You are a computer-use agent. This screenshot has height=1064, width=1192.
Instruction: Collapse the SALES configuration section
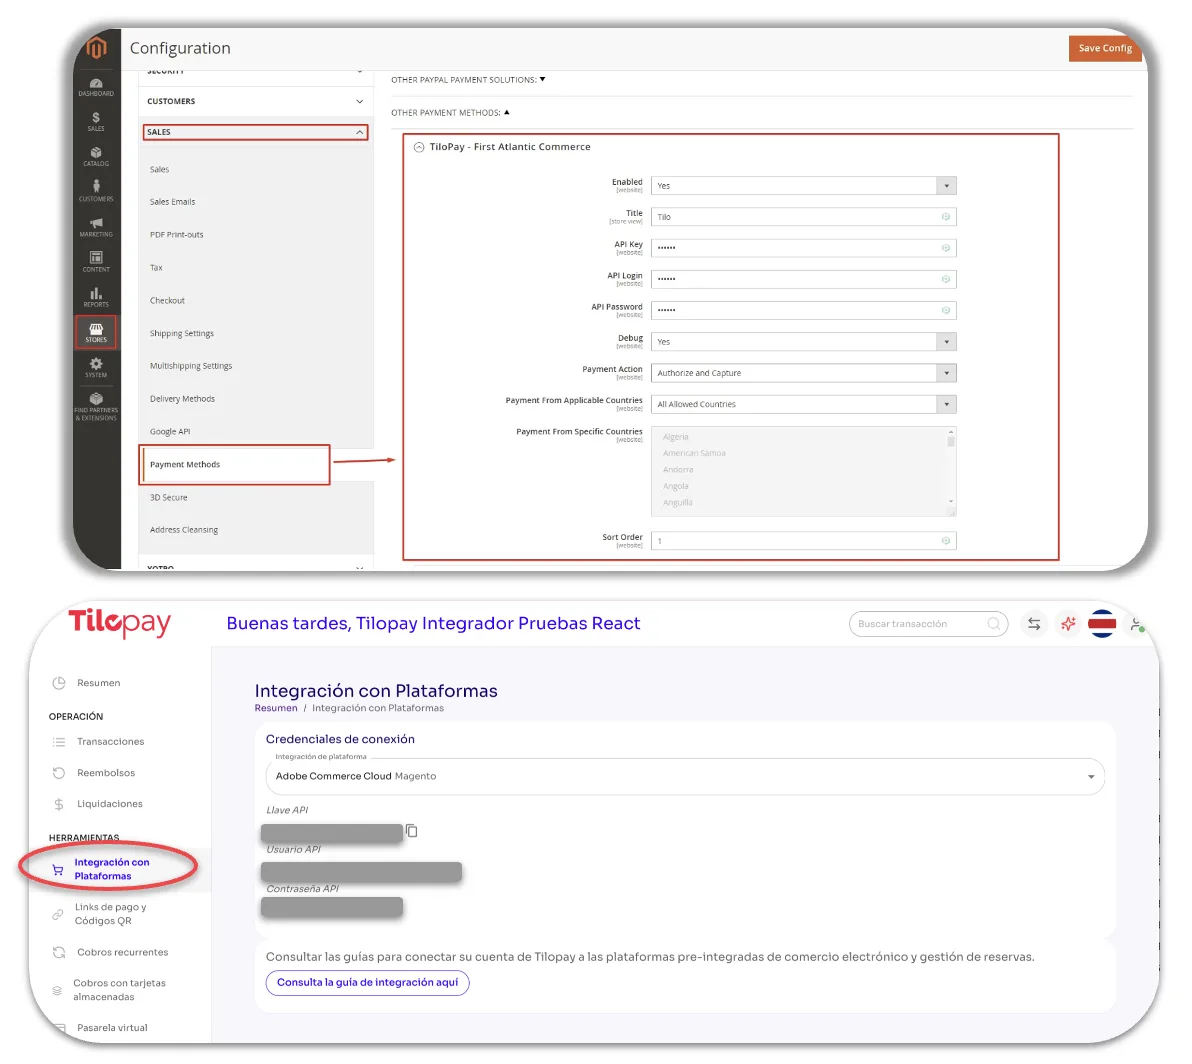click(255, 132)
